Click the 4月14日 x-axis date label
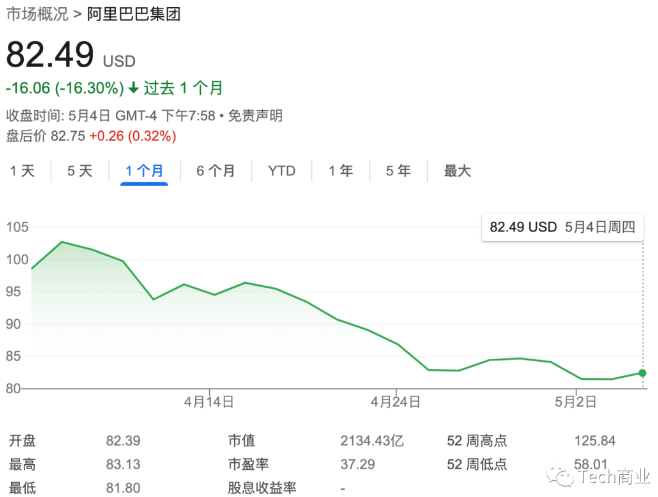658x497 pixels. 209,402
